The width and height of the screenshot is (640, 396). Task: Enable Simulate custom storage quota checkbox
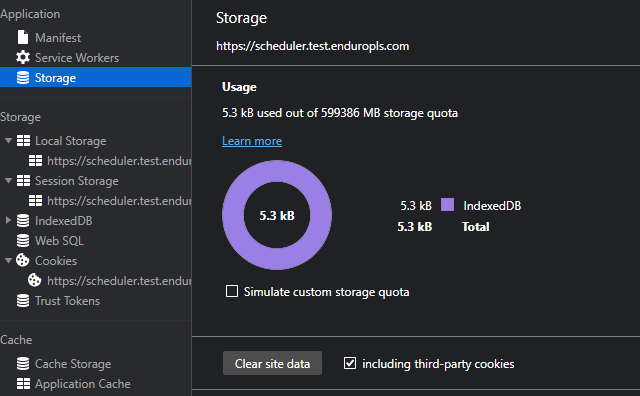(232, 291)
